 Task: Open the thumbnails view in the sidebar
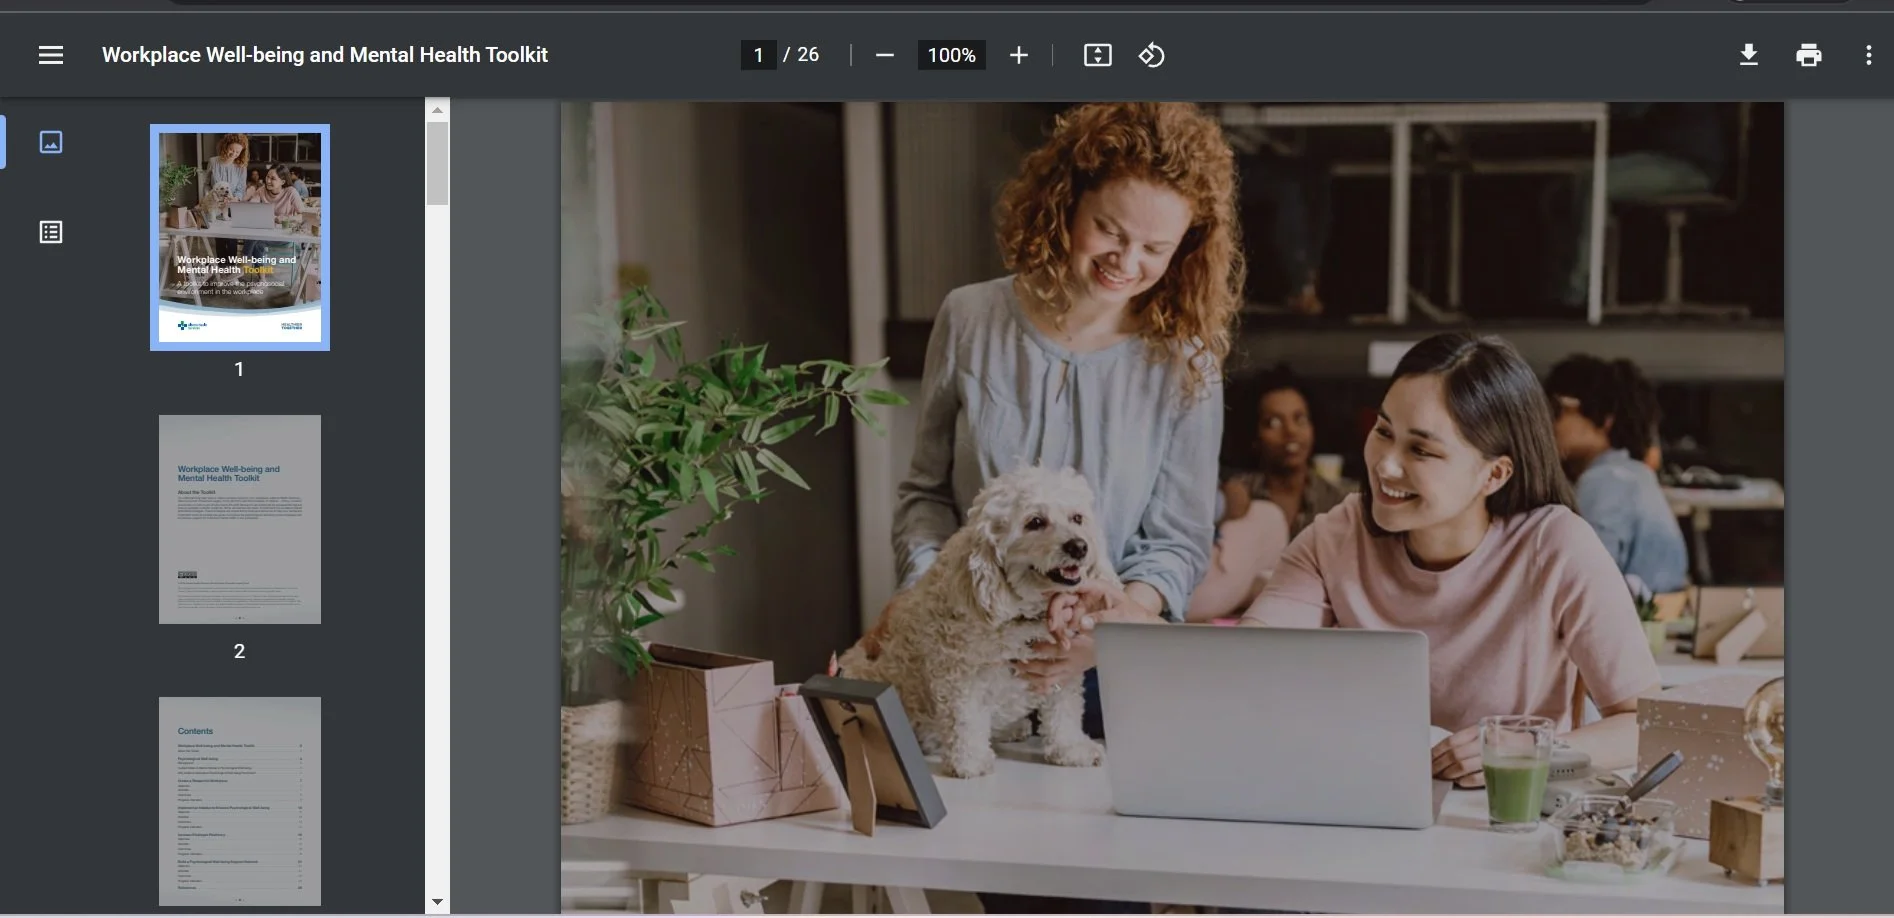[51, 142]
